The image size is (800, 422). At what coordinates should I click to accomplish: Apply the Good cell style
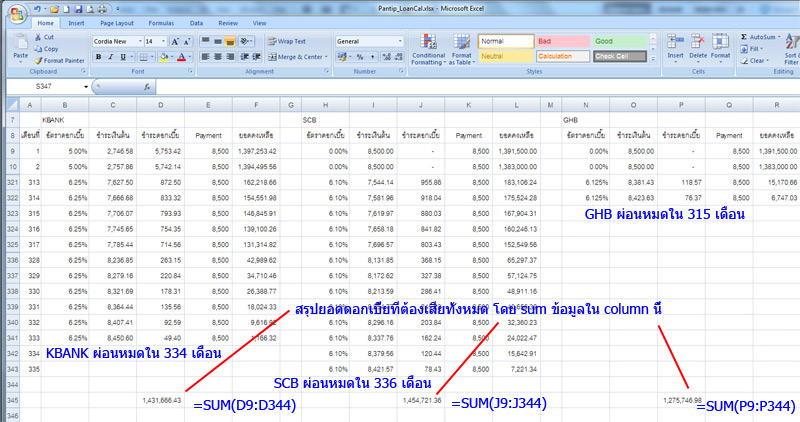click(x=619, y=41)
